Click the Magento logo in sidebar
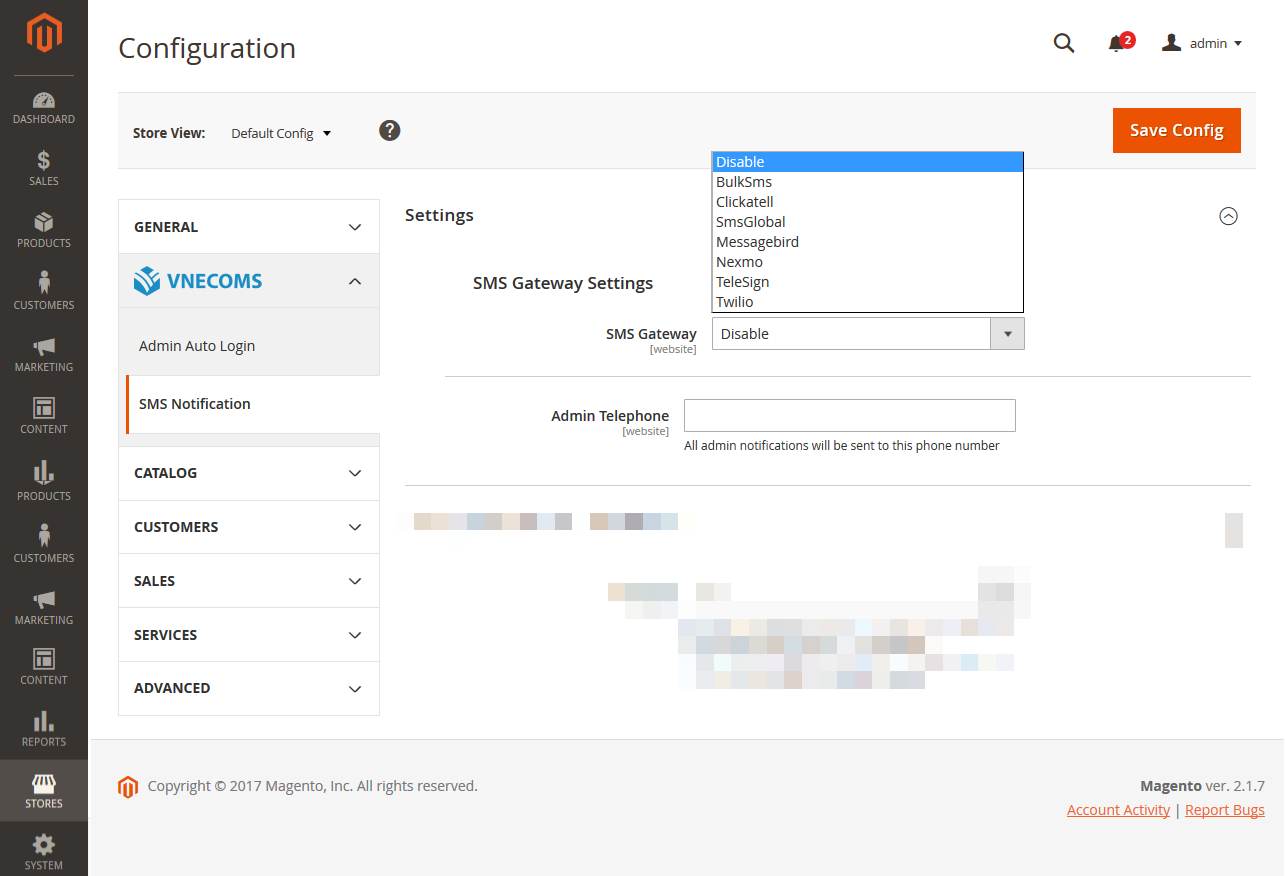Screen dimensions: 1285x876 pyautogui.click(x=44, y=33)
